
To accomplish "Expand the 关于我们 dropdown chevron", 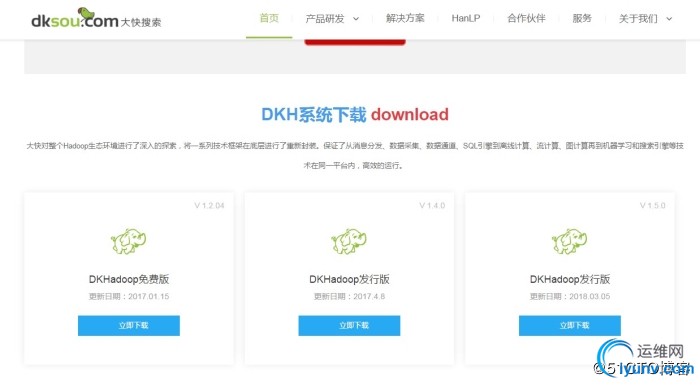I will pos(669,19).
